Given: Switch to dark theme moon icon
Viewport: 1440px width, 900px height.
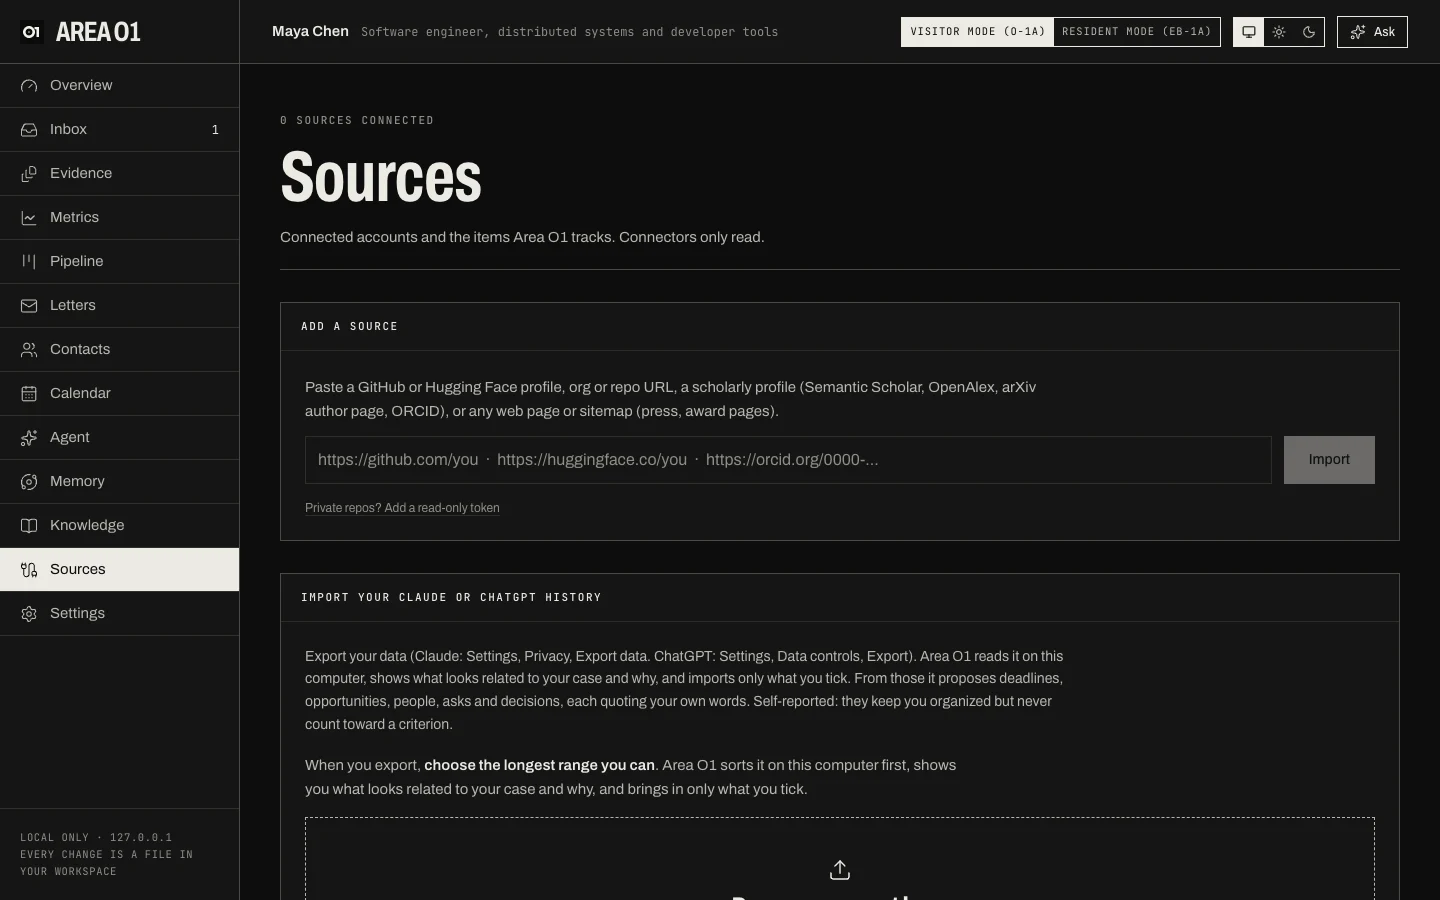Looking at the screenshot, I should [x=1309, y=32].
